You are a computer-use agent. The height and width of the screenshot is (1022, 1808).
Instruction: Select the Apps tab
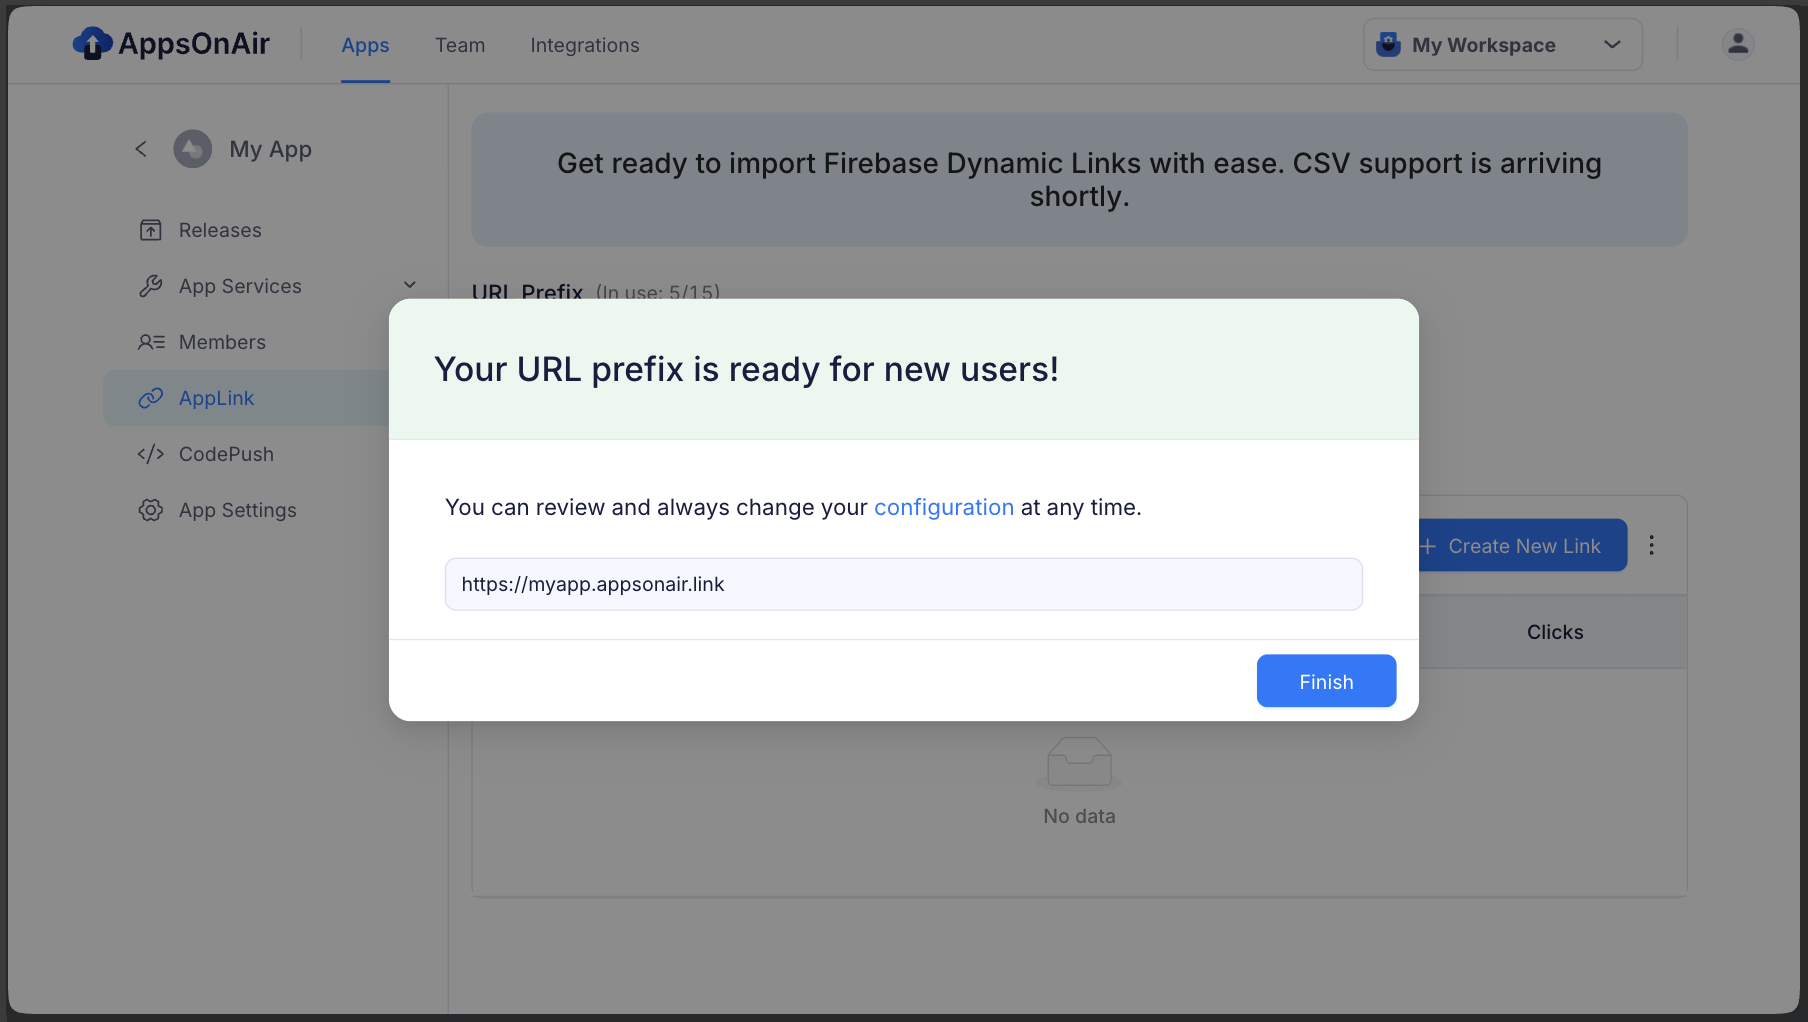coord(365,45)
